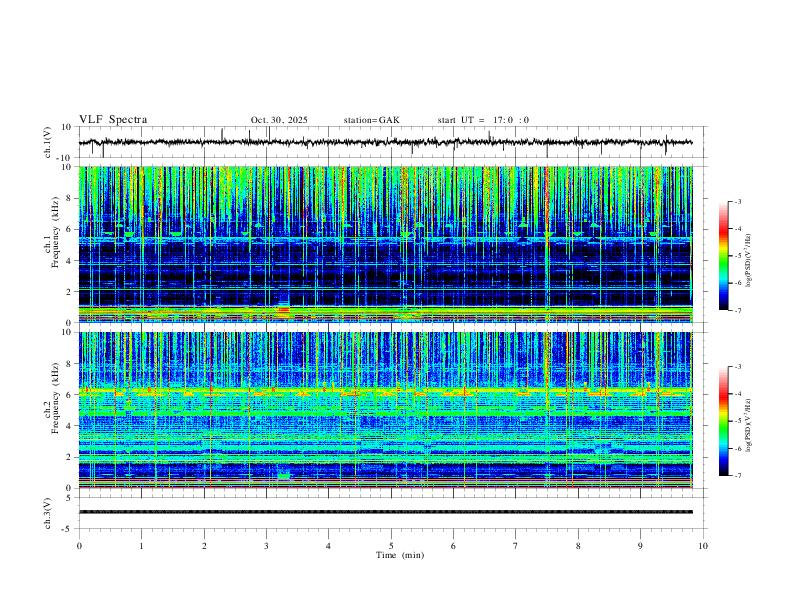
Task: Click time axis tick label "2"
Action: (x=204, y=546)
